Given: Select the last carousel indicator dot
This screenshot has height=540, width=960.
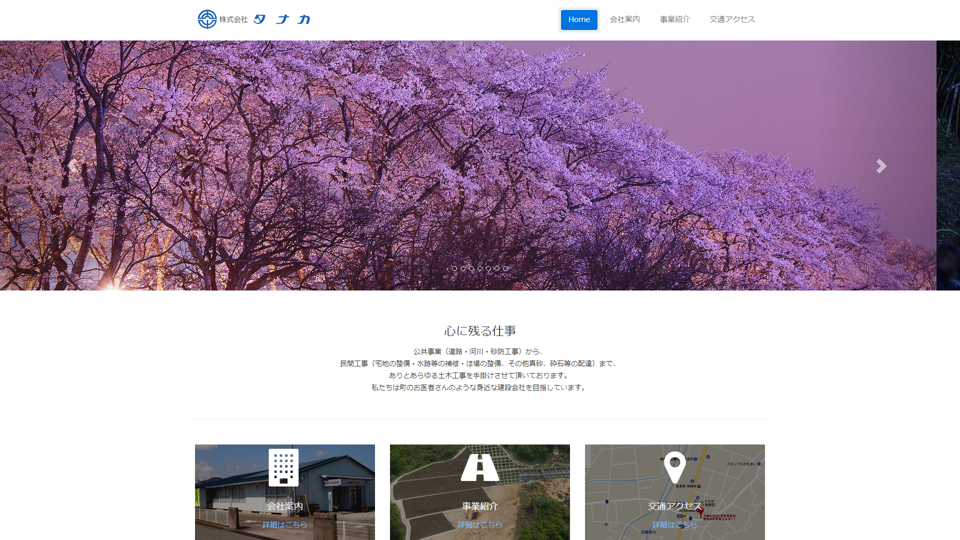Looking at the screenshot, I should [505, 268].
